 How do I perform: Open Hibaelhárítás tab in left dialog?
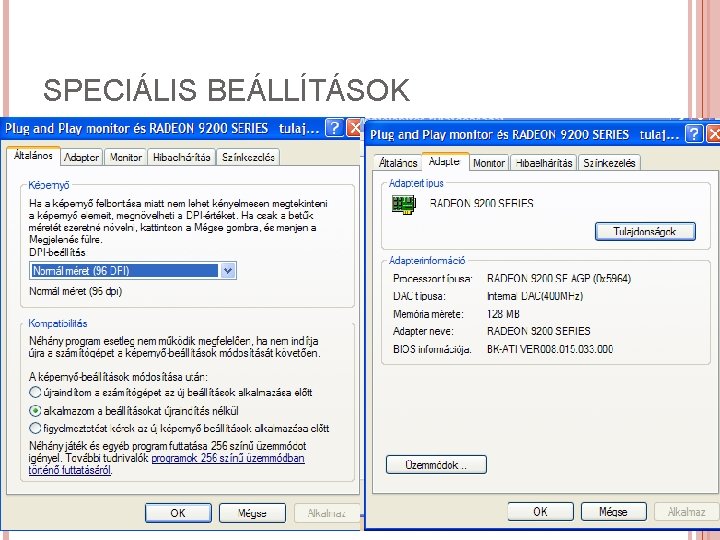pos(181,157)
